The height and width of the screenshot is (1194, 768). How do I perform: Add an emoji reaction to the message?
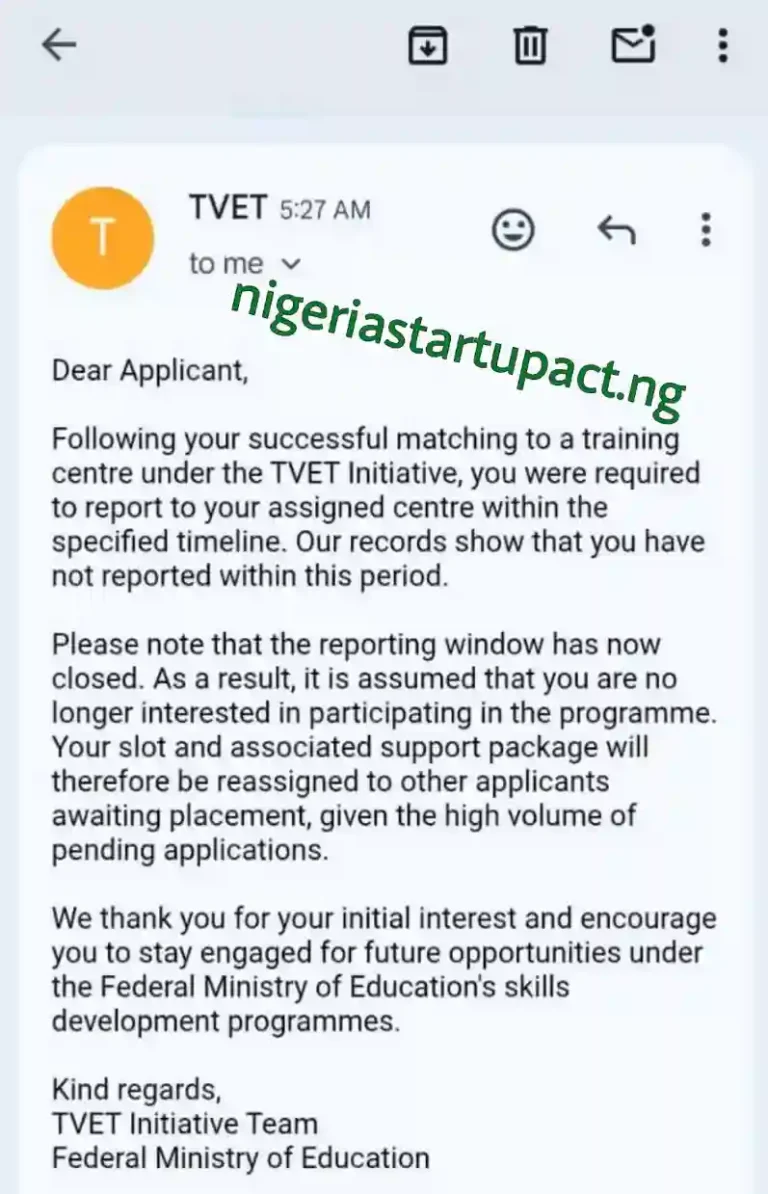[x=514, y=230]
